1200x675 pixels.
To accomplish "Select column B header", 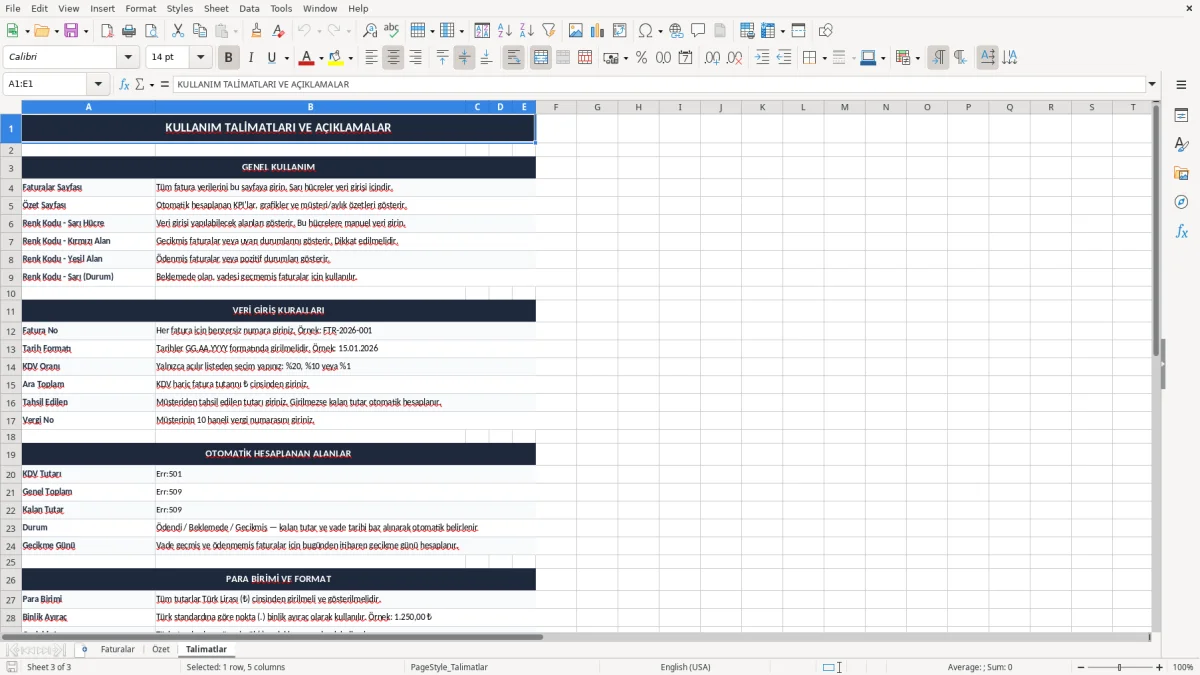I will tap(310, 107).
